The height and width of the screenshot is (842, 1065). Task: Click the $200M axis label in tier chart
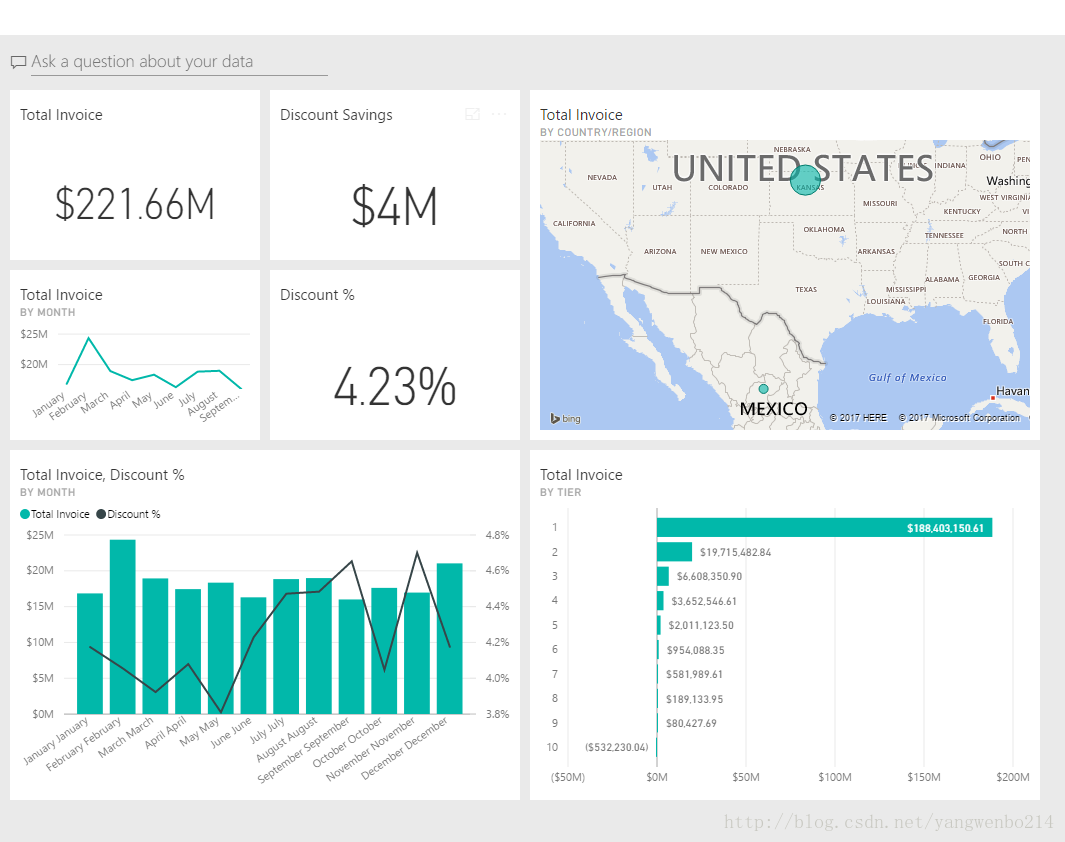[1013, 777]
